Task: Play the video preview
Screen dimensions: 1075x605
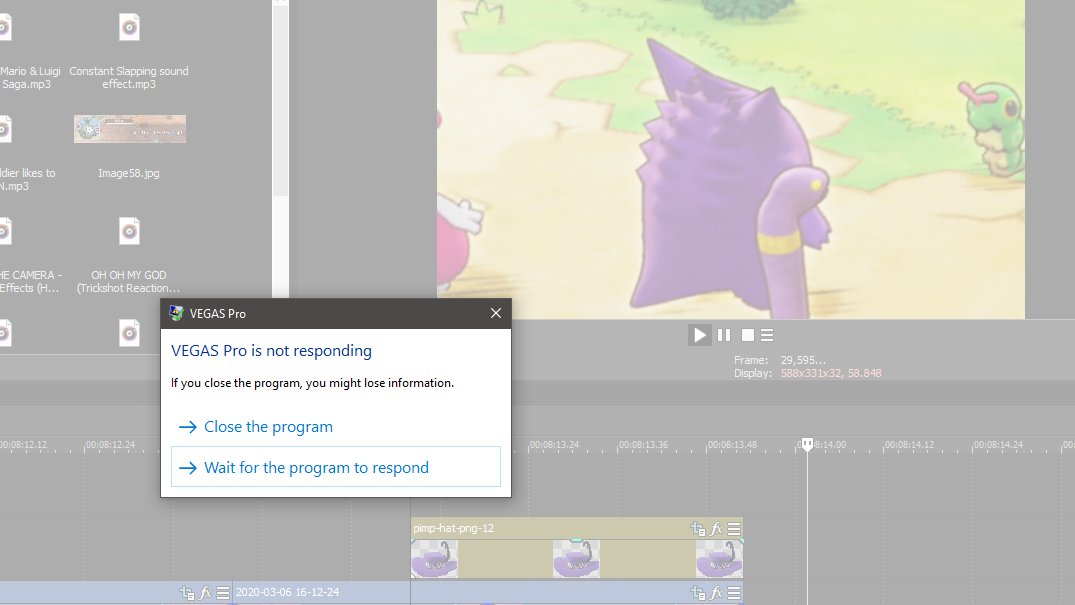Action: (x=699, y=335)
